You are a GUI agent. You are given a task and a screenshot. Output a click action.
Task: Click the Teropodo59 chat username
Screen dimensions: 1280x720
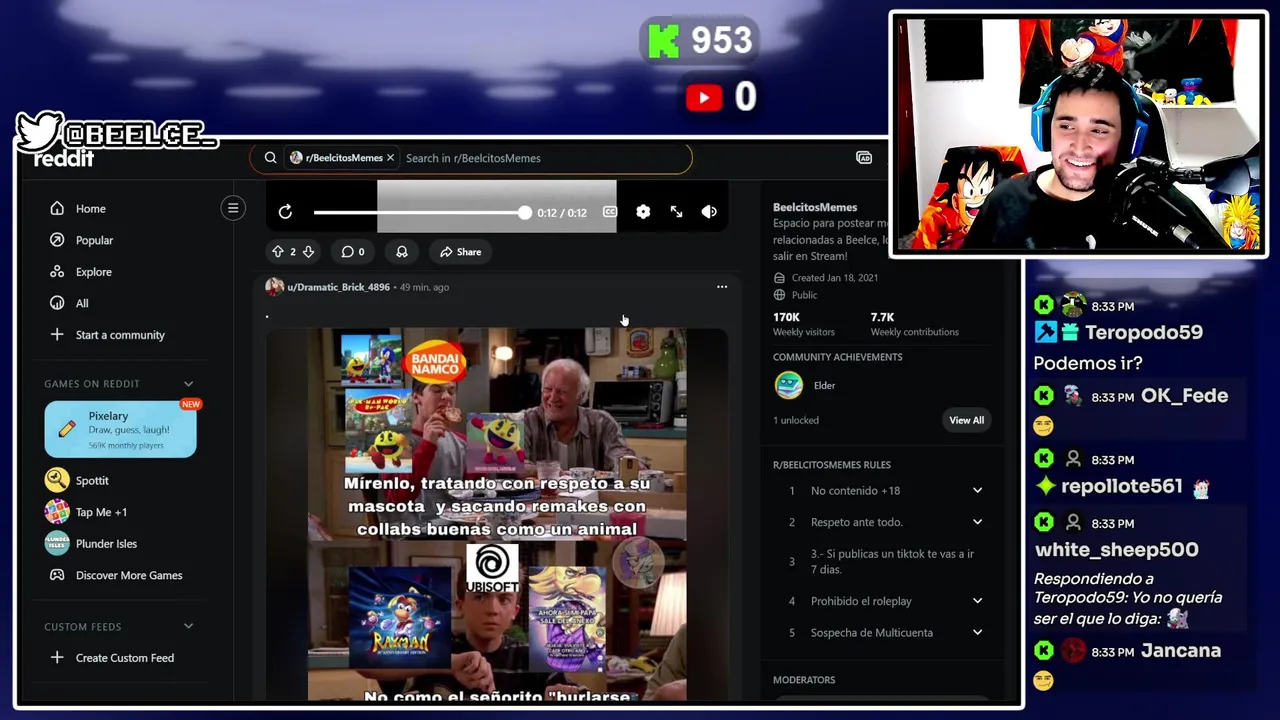[1144, 332]
